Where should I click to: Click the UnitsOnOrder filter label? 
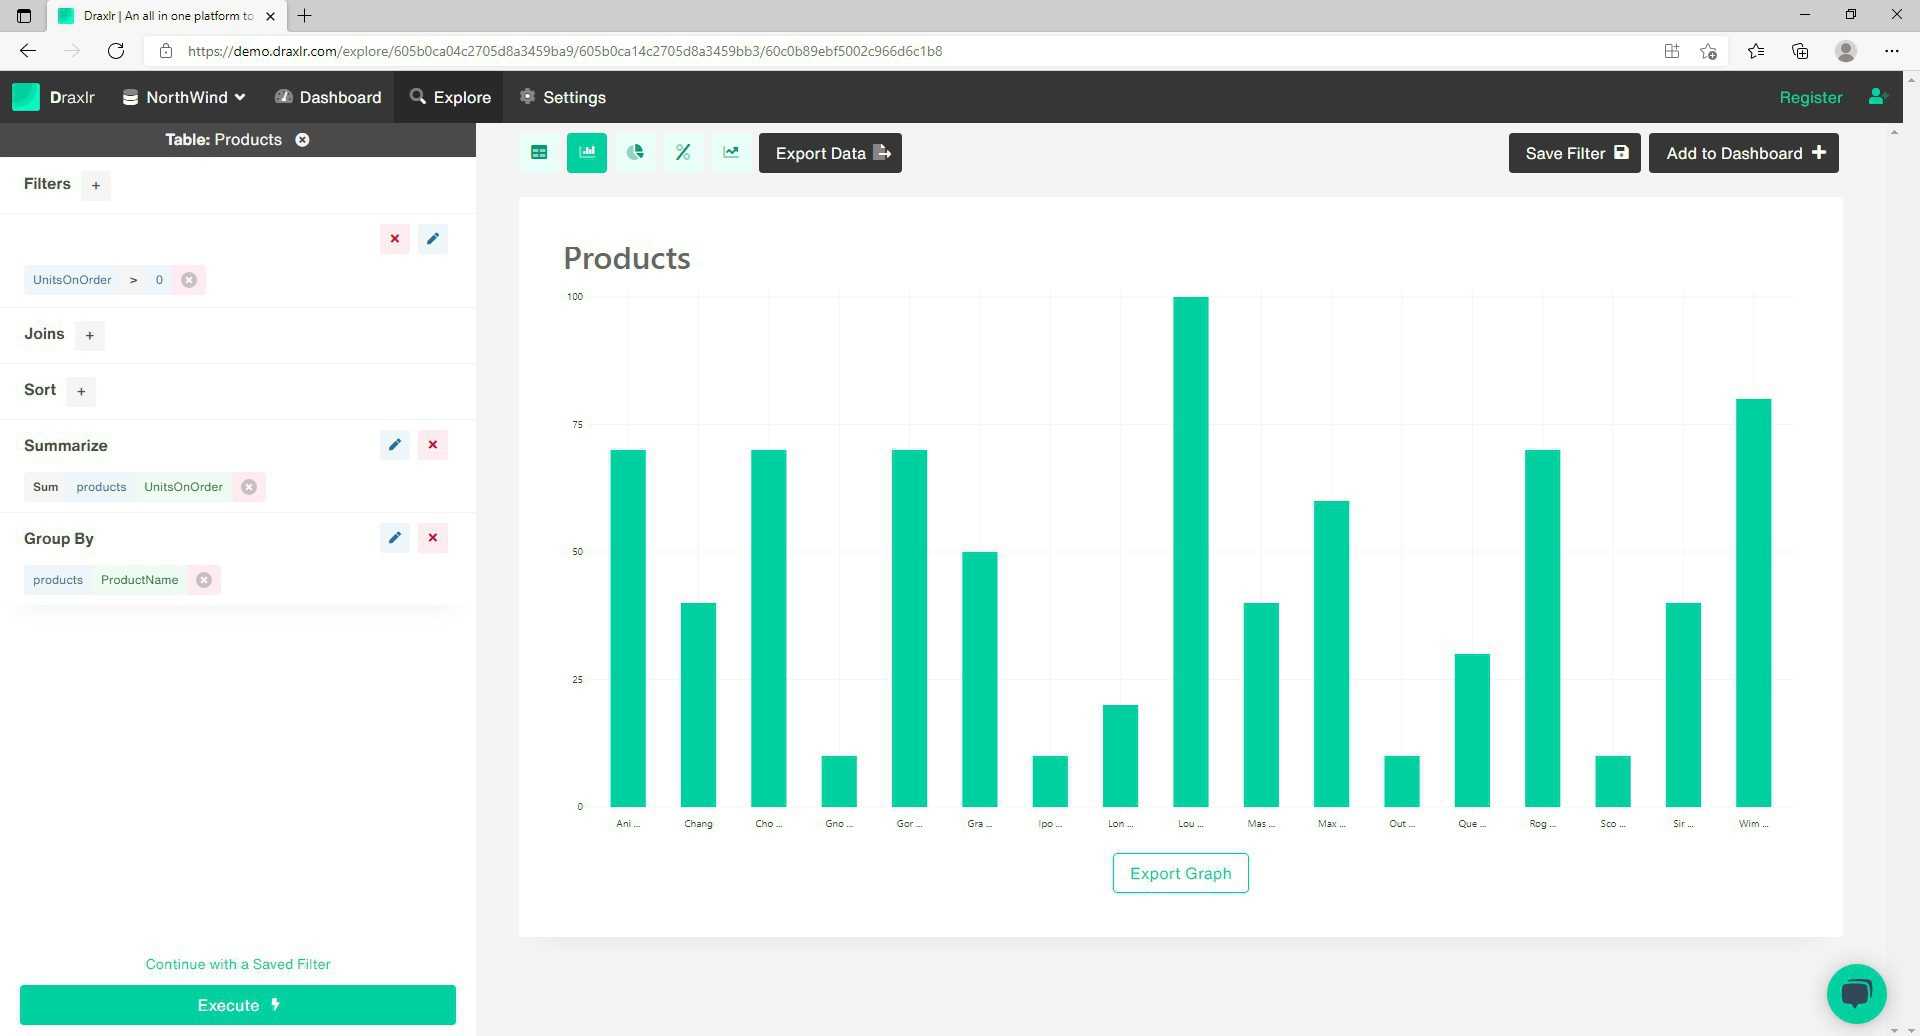coord(72,280)
